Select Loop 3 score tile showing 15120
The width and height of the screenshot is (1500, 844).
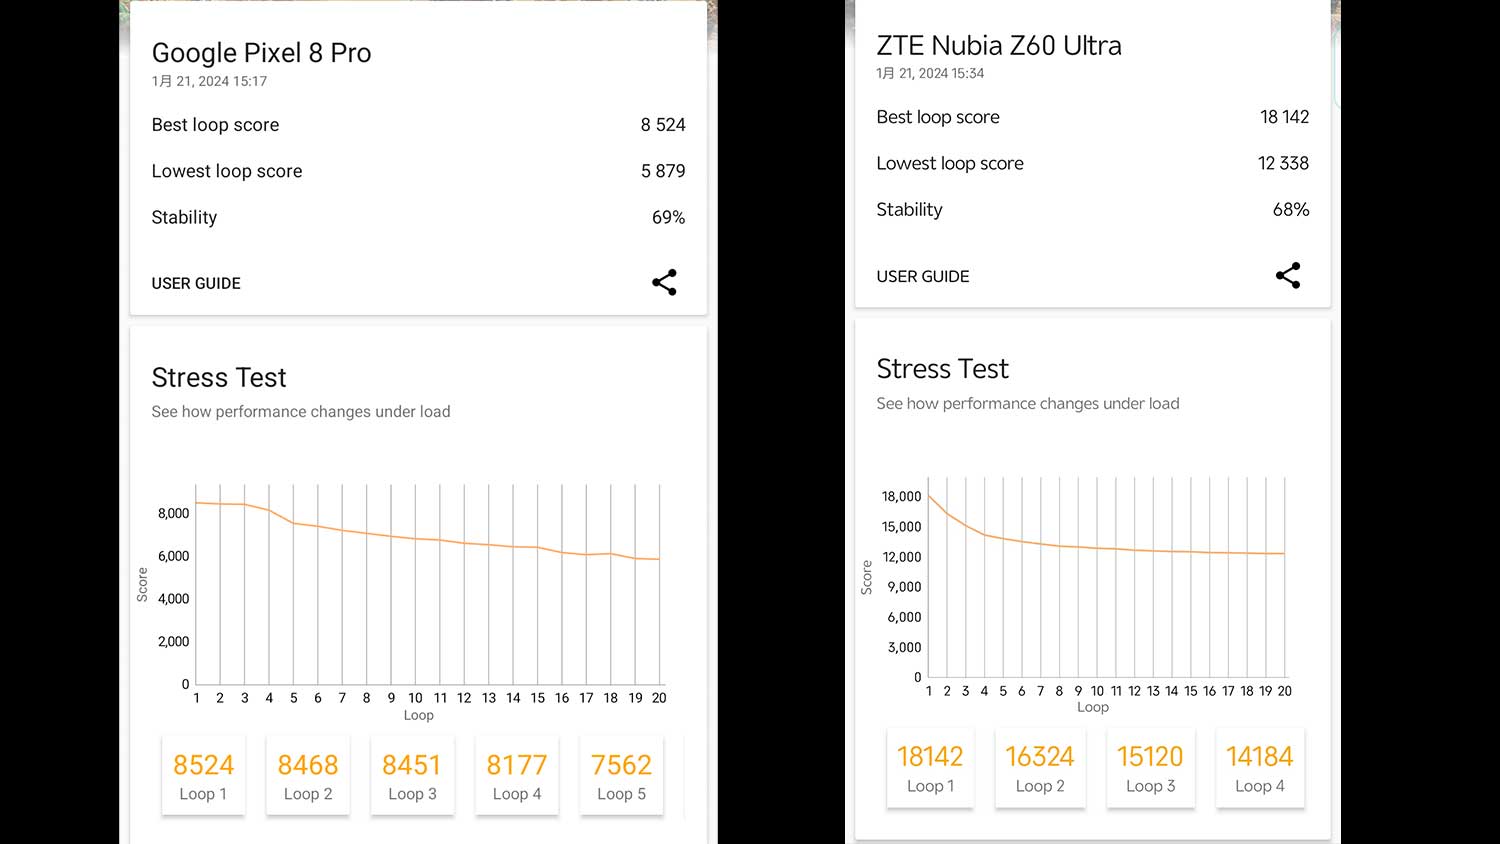coord(1150,768)
